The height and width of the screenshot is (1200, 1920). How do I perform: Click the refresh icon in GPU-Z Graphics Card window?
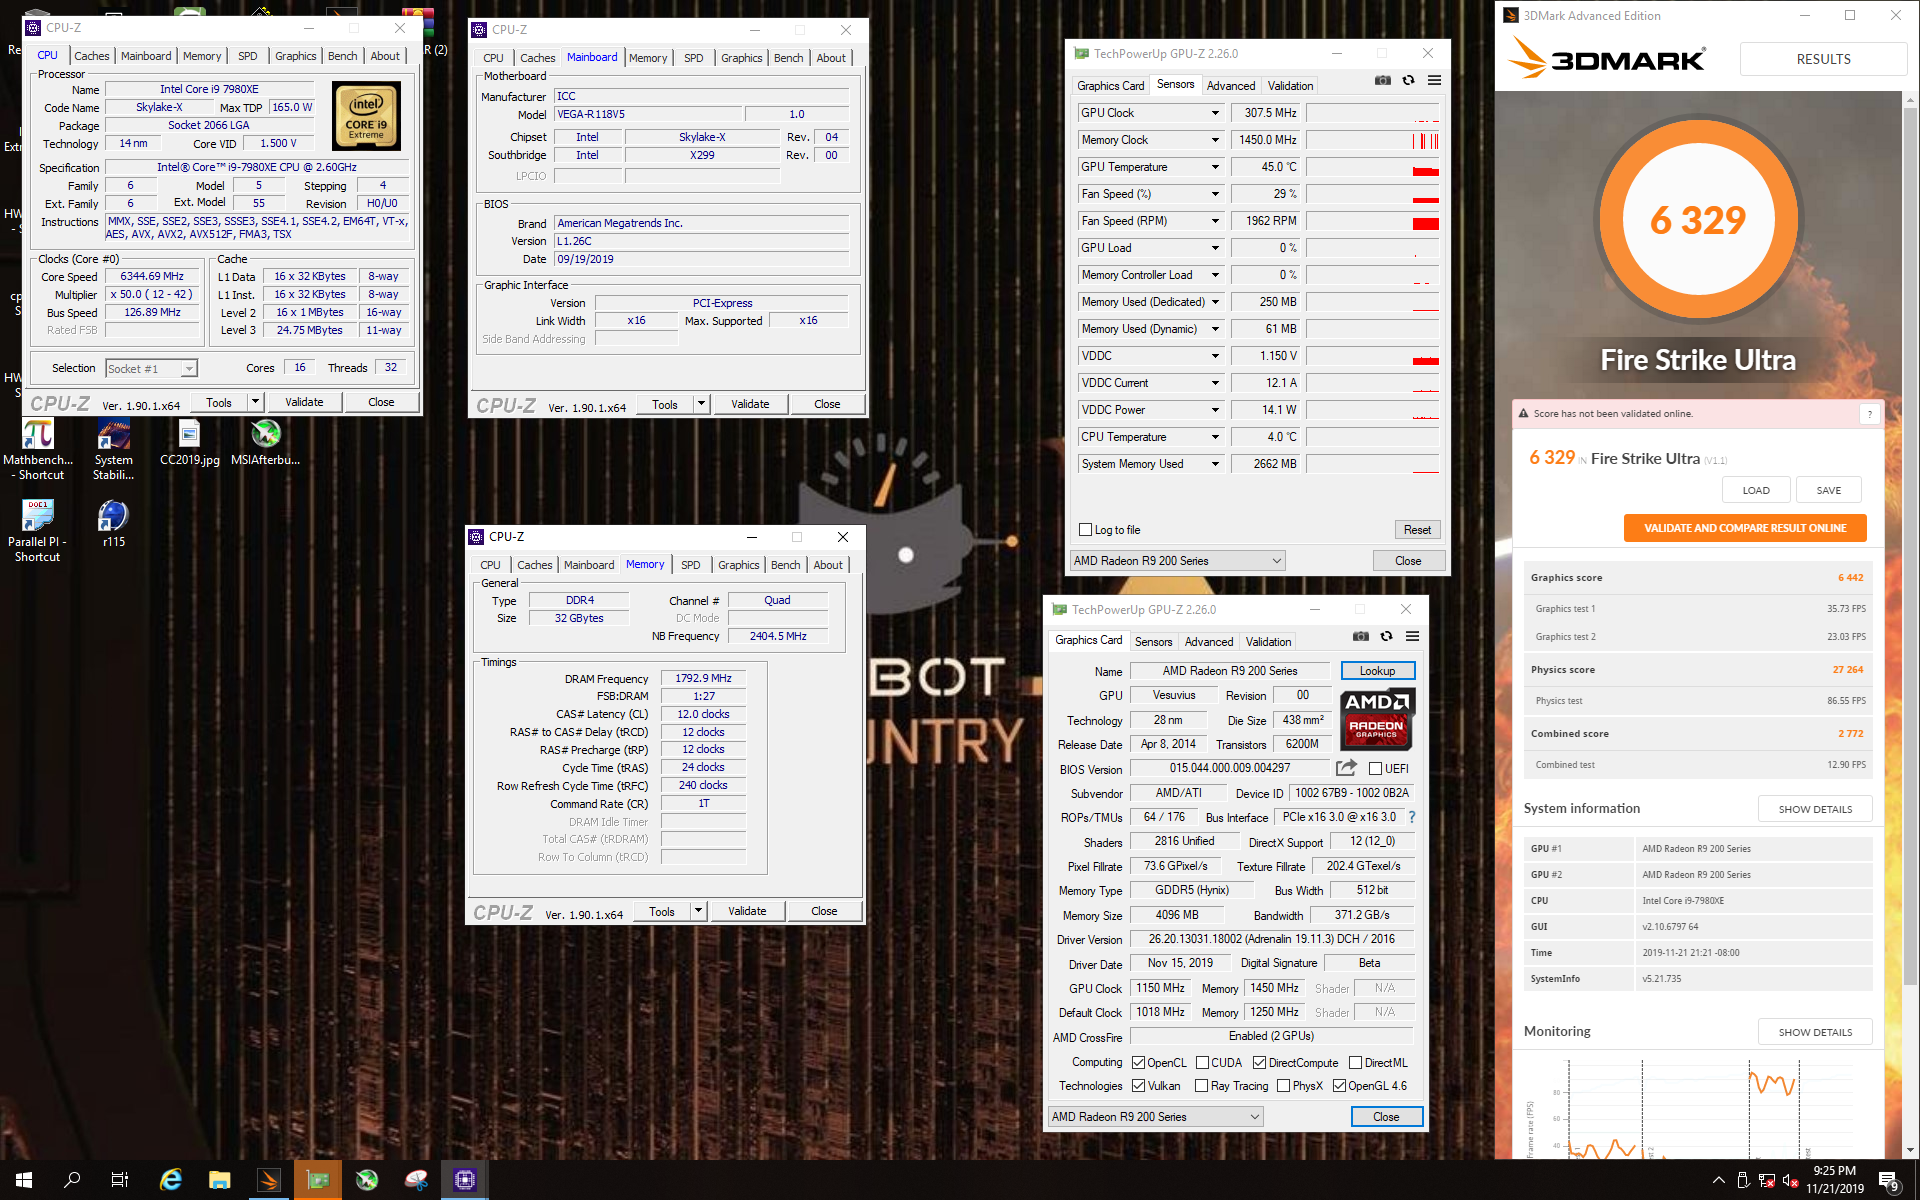click(1386, 637)
